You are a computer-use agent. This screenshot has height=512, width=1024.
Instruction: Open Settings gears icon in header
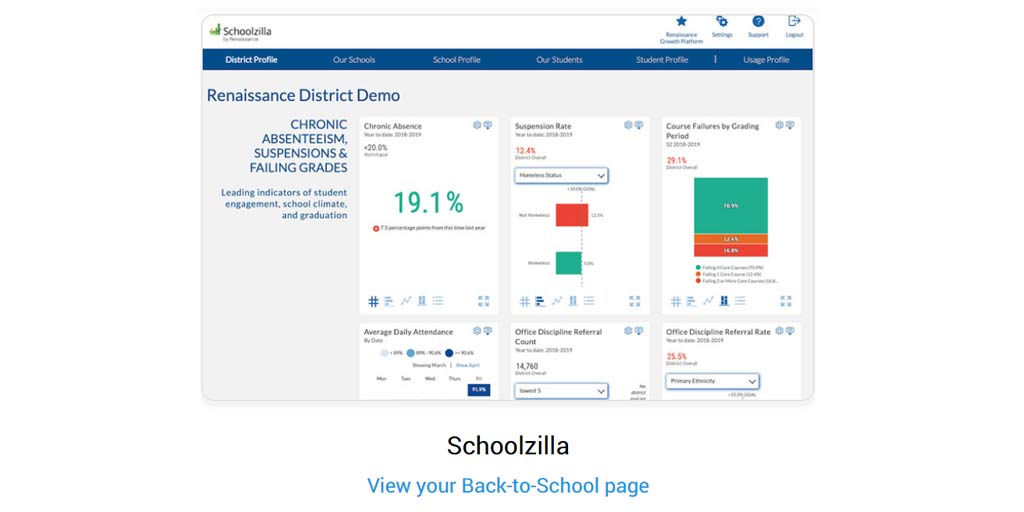click(x=722, y=22)
